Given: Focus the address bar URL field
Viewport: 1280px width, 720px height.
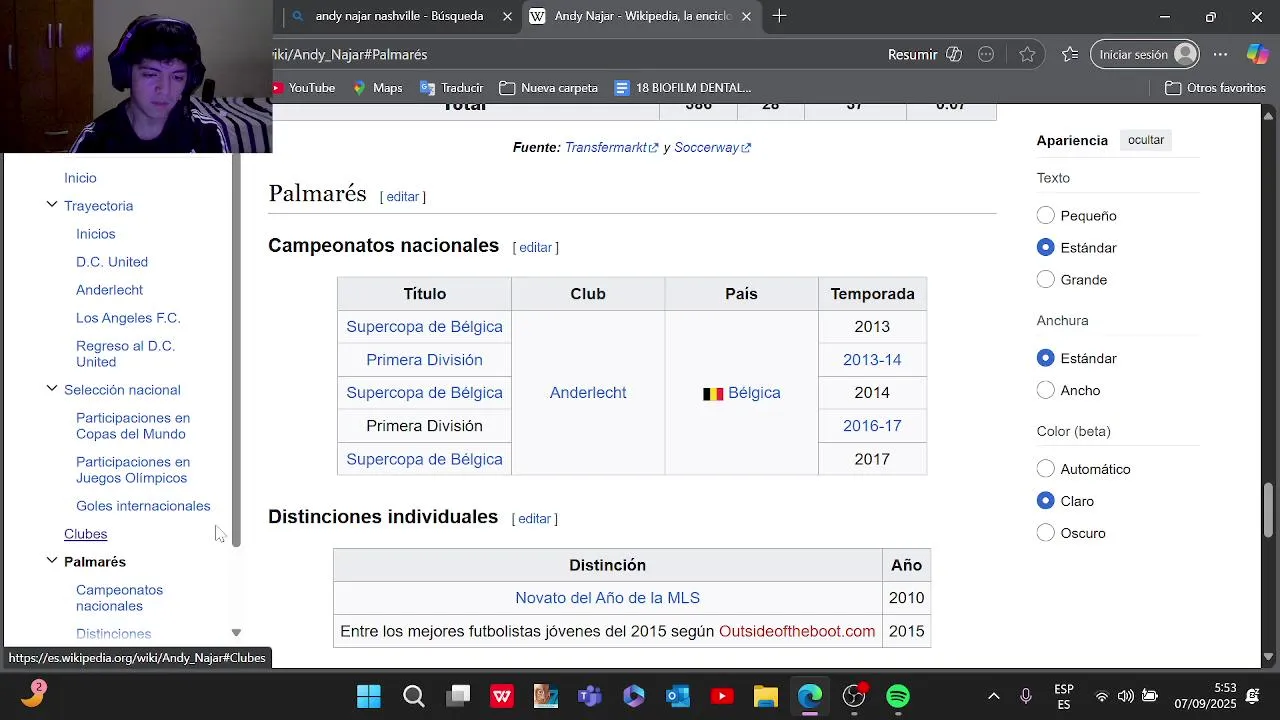Looking at the screenshot, I should point(570,55).
